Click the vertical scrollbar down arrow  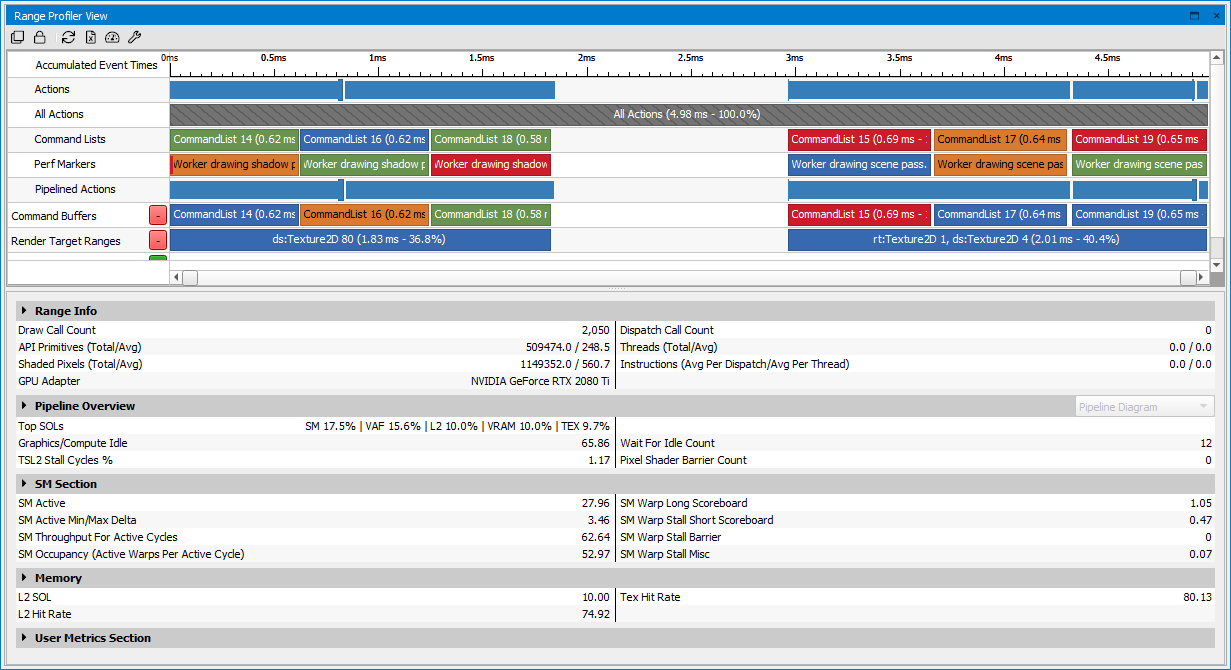[x=1216, y=265]
